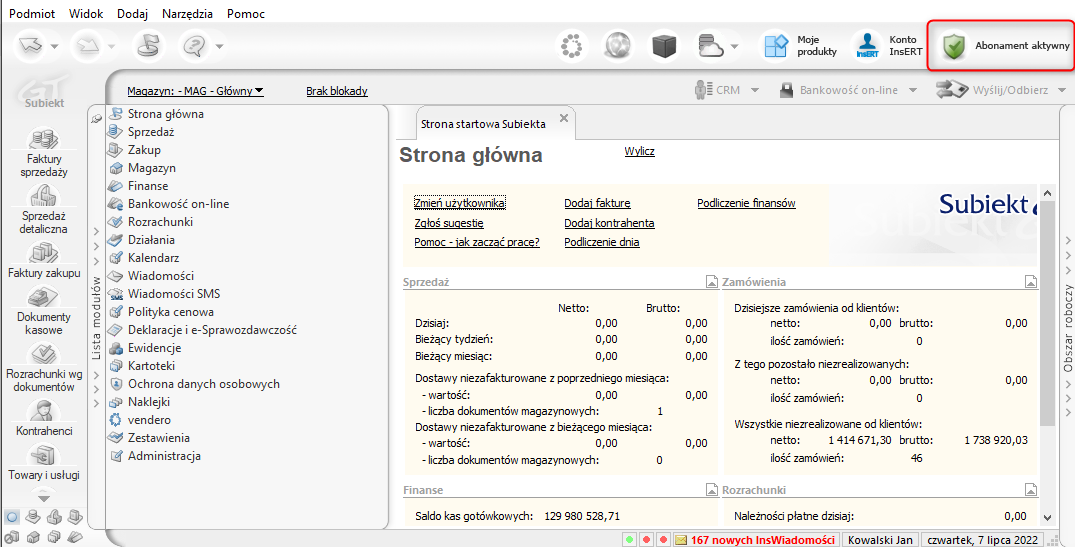Click the Dodaj fakturę link
This screenshot has height=547, width=1075.
point(597,203)
